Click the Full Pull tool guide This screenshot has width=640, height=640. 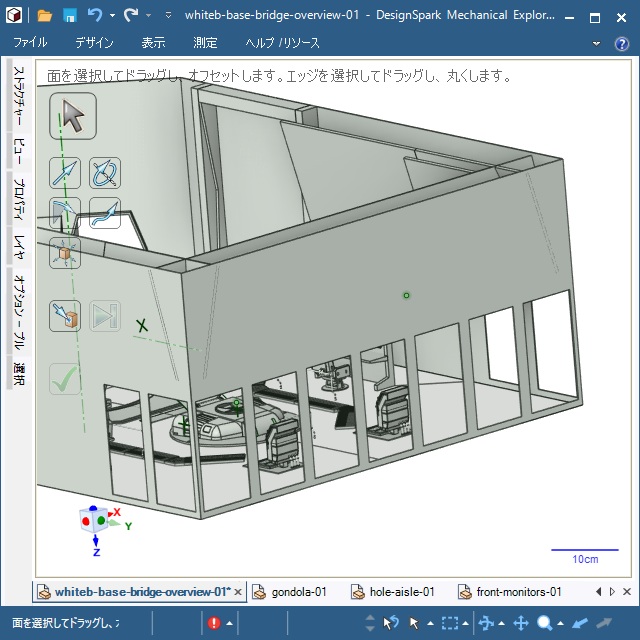[x=105, y=316]
